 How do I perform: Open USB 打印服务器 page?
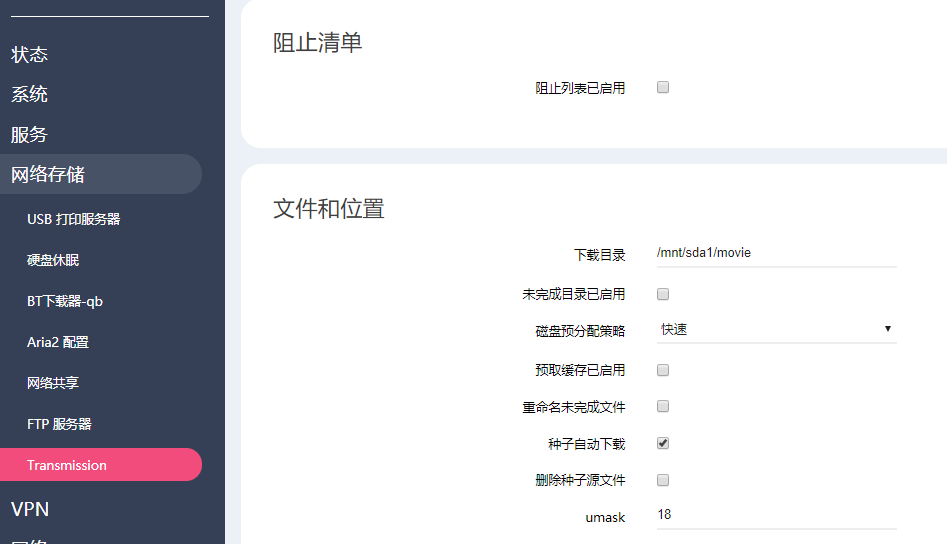click(73, 219)
